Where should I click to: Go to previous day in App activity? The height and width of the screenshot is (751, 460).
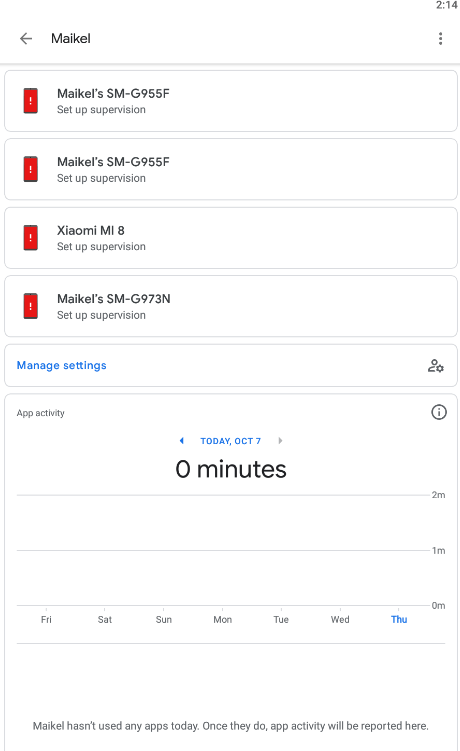tap(182, 441)
